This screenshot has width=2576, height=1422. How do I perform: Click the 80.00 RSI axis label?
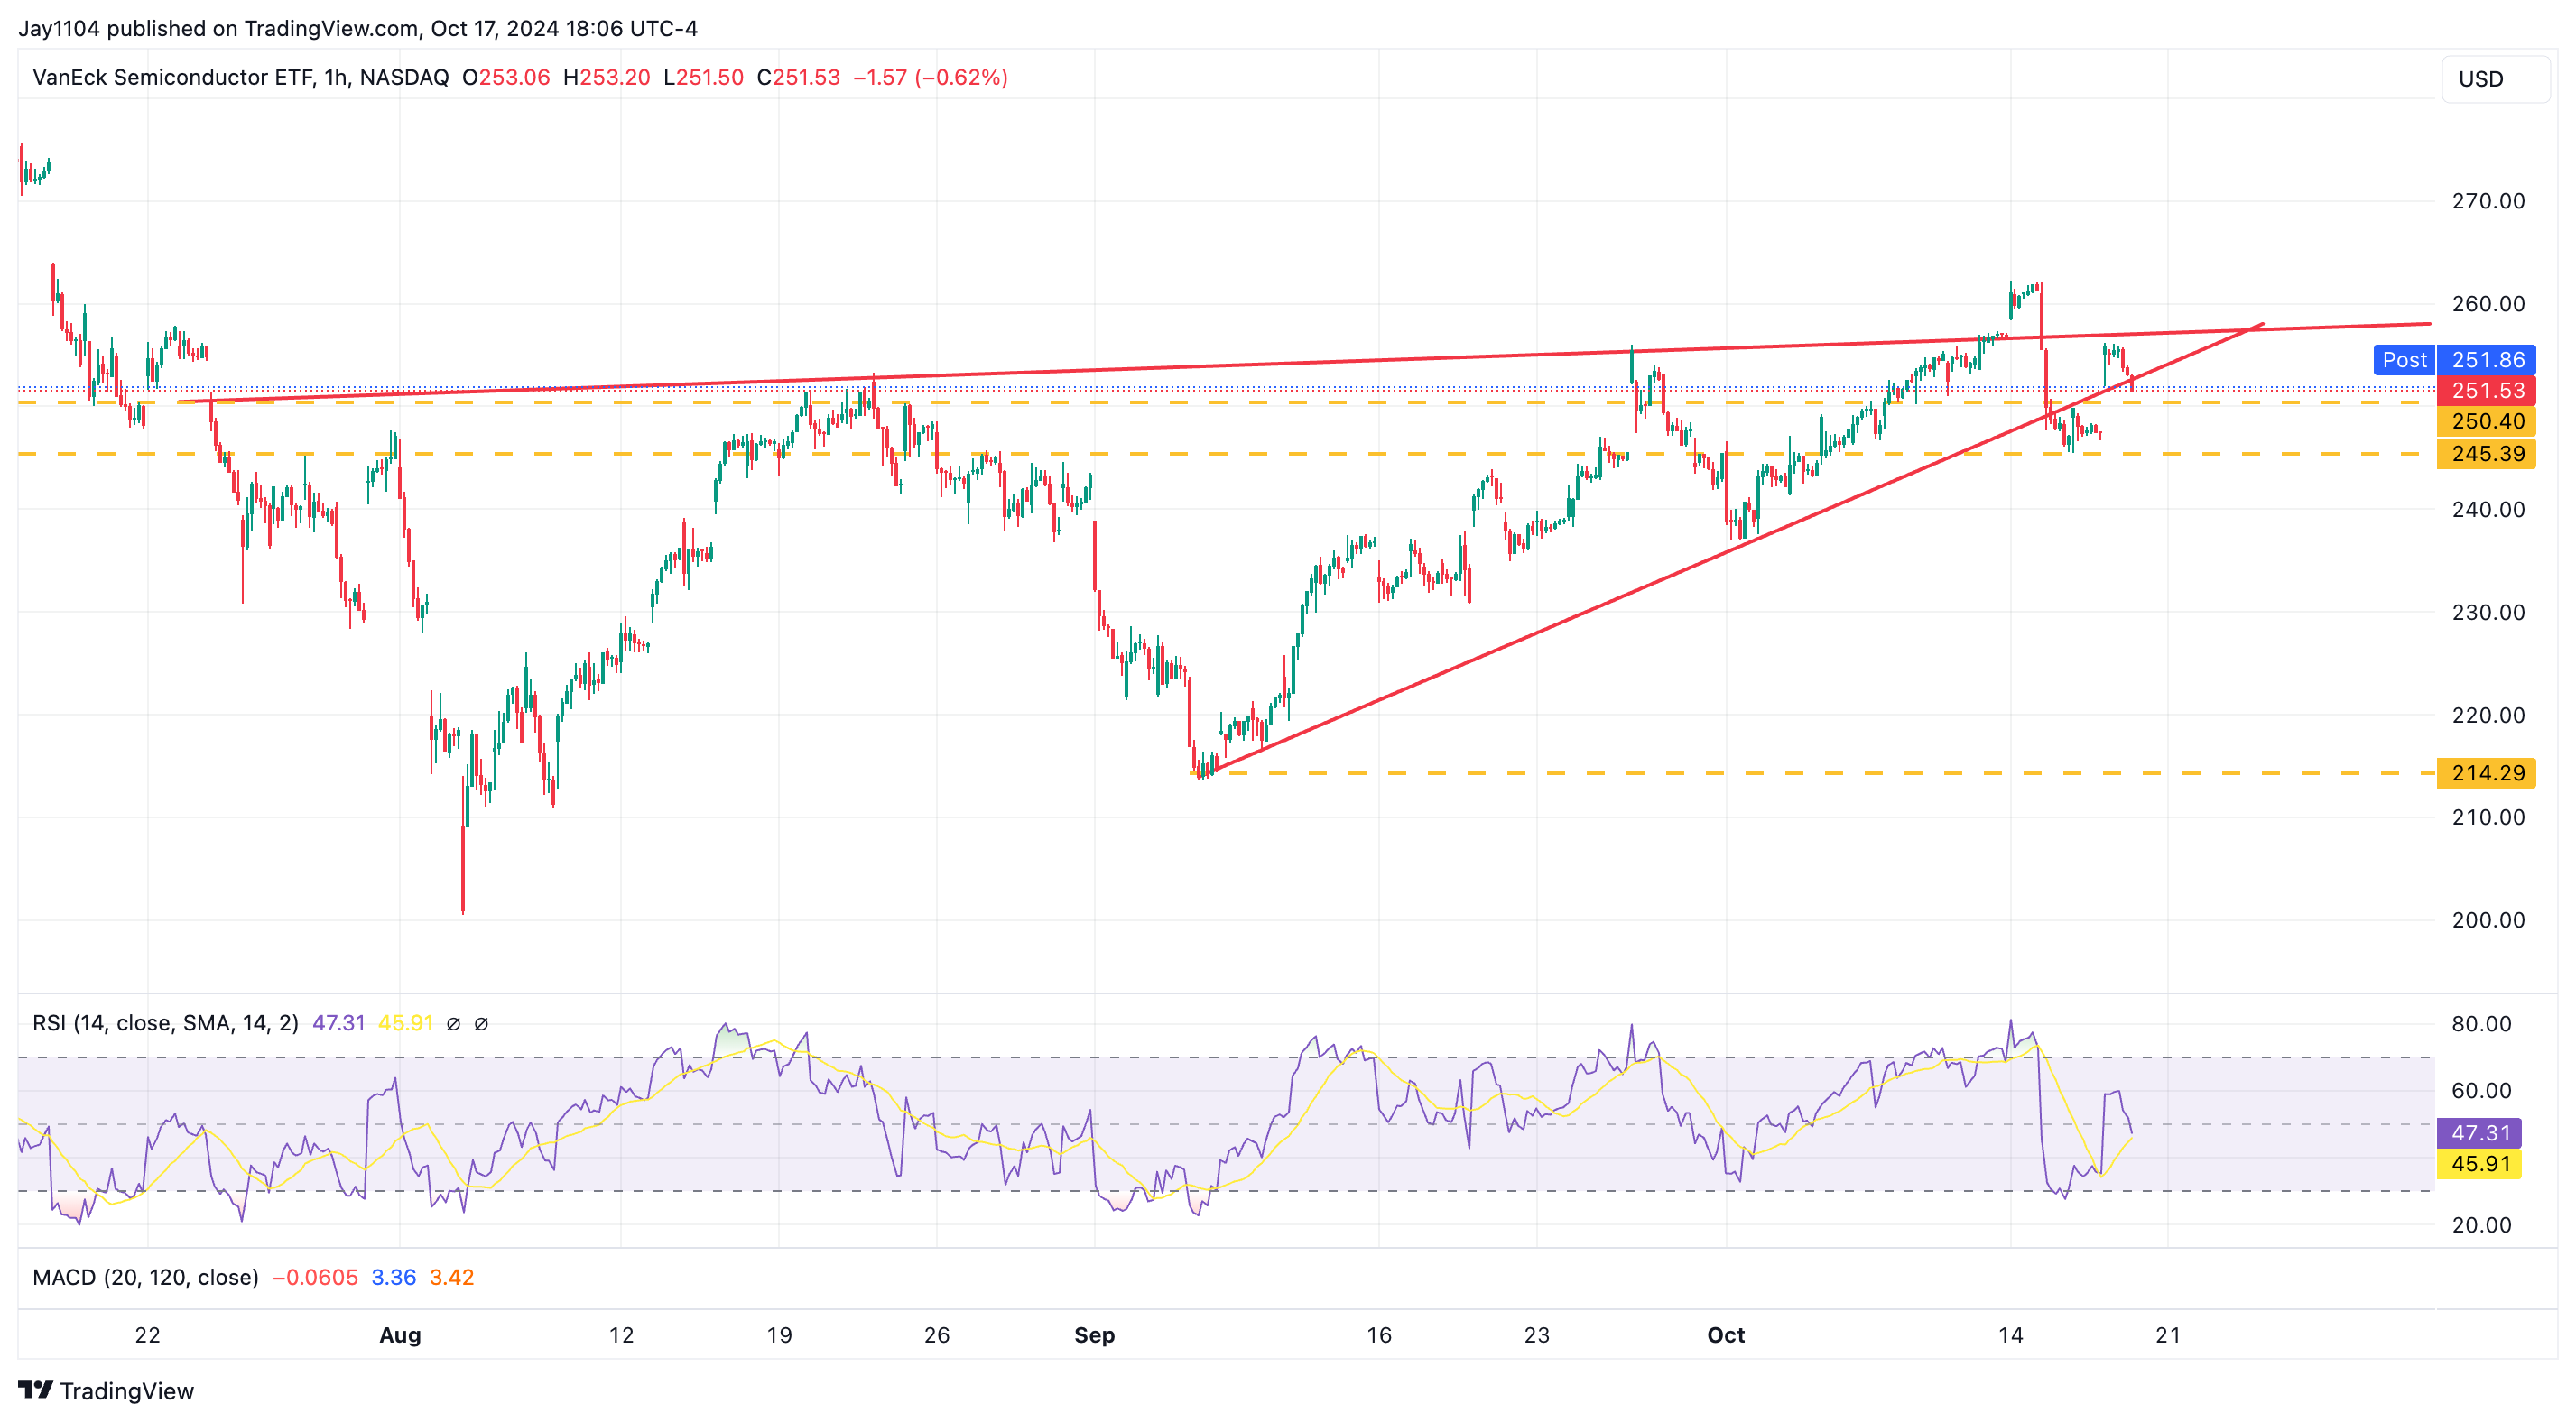coord(2481,1024)
